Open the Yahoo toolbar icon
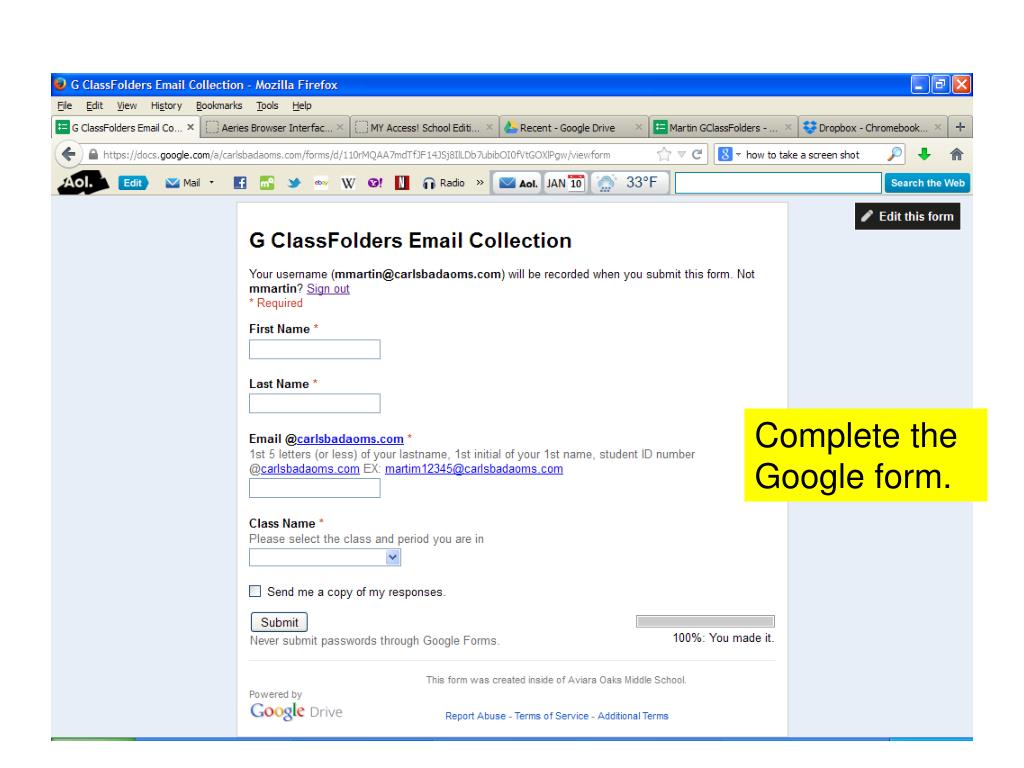Viewport: 1024px width, 768px height. click(x=375, y=184)
